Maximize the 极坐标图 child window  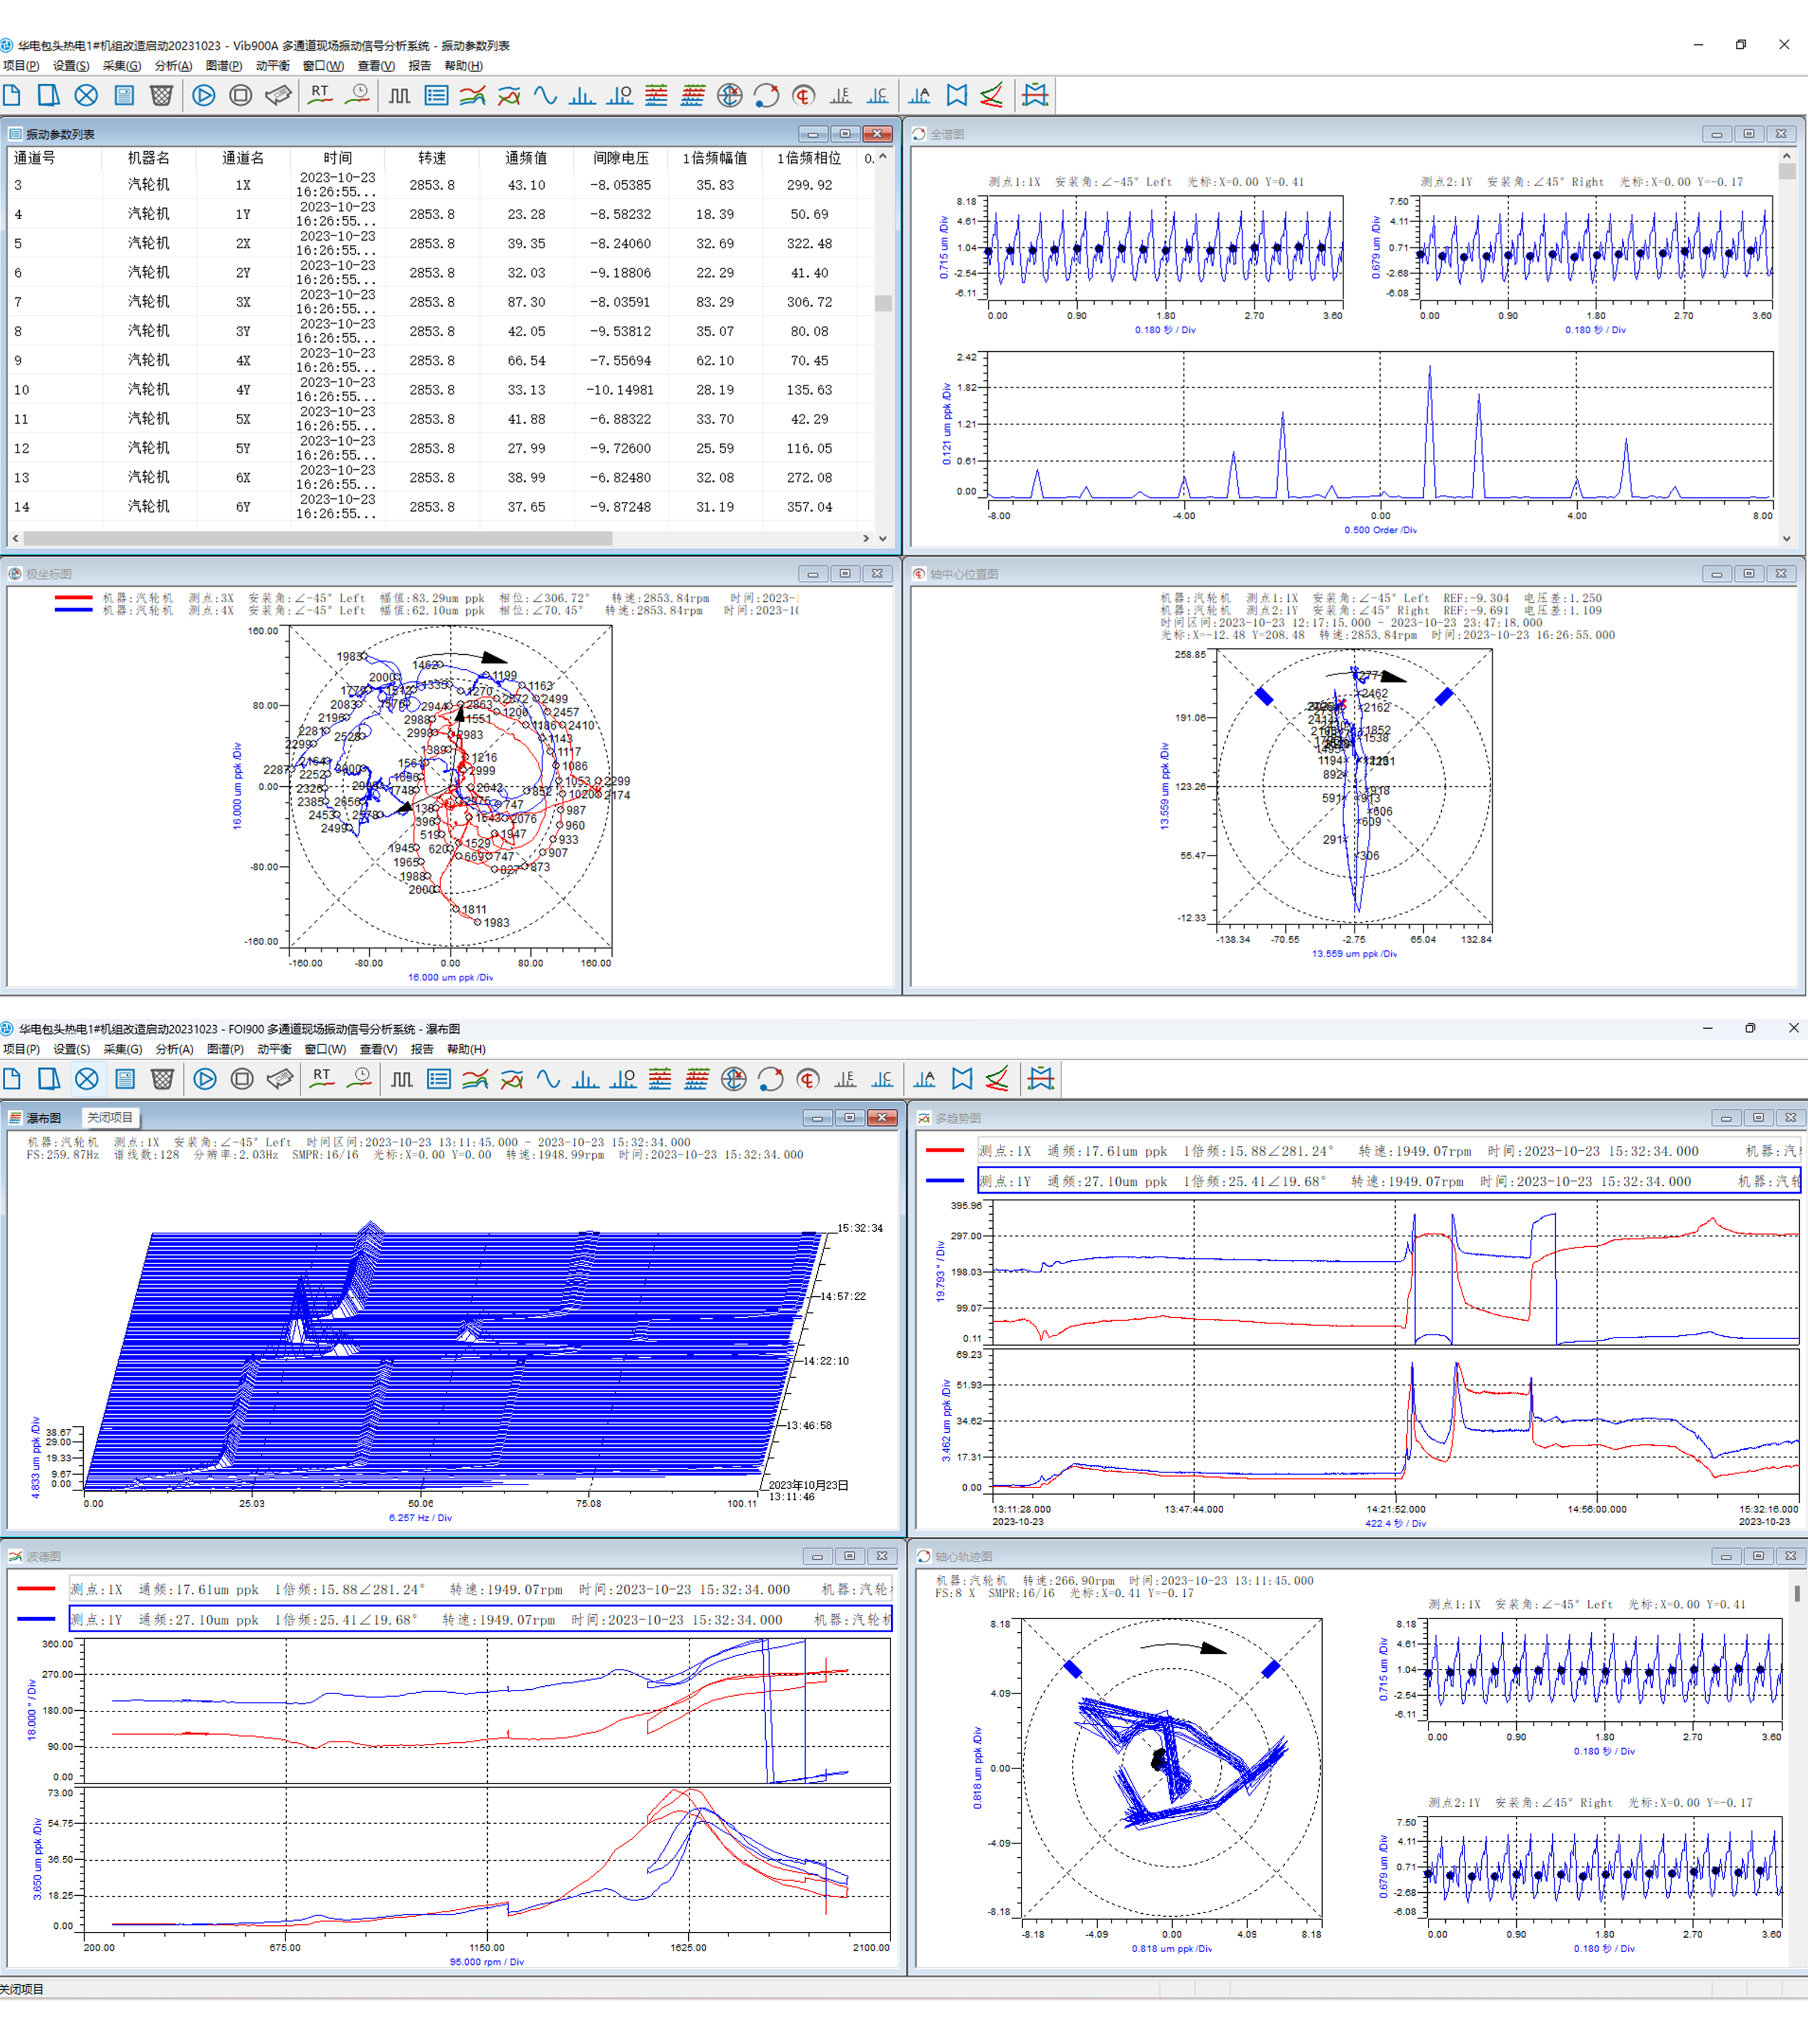click(845, 574)
